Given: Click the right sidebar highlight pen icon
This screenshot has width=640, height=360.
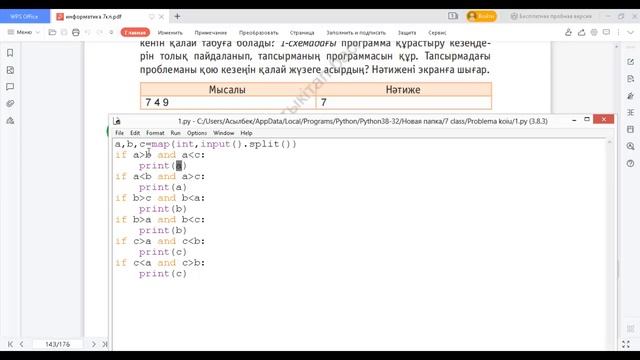Looking at the screenshot, I should tap(631, 96).
